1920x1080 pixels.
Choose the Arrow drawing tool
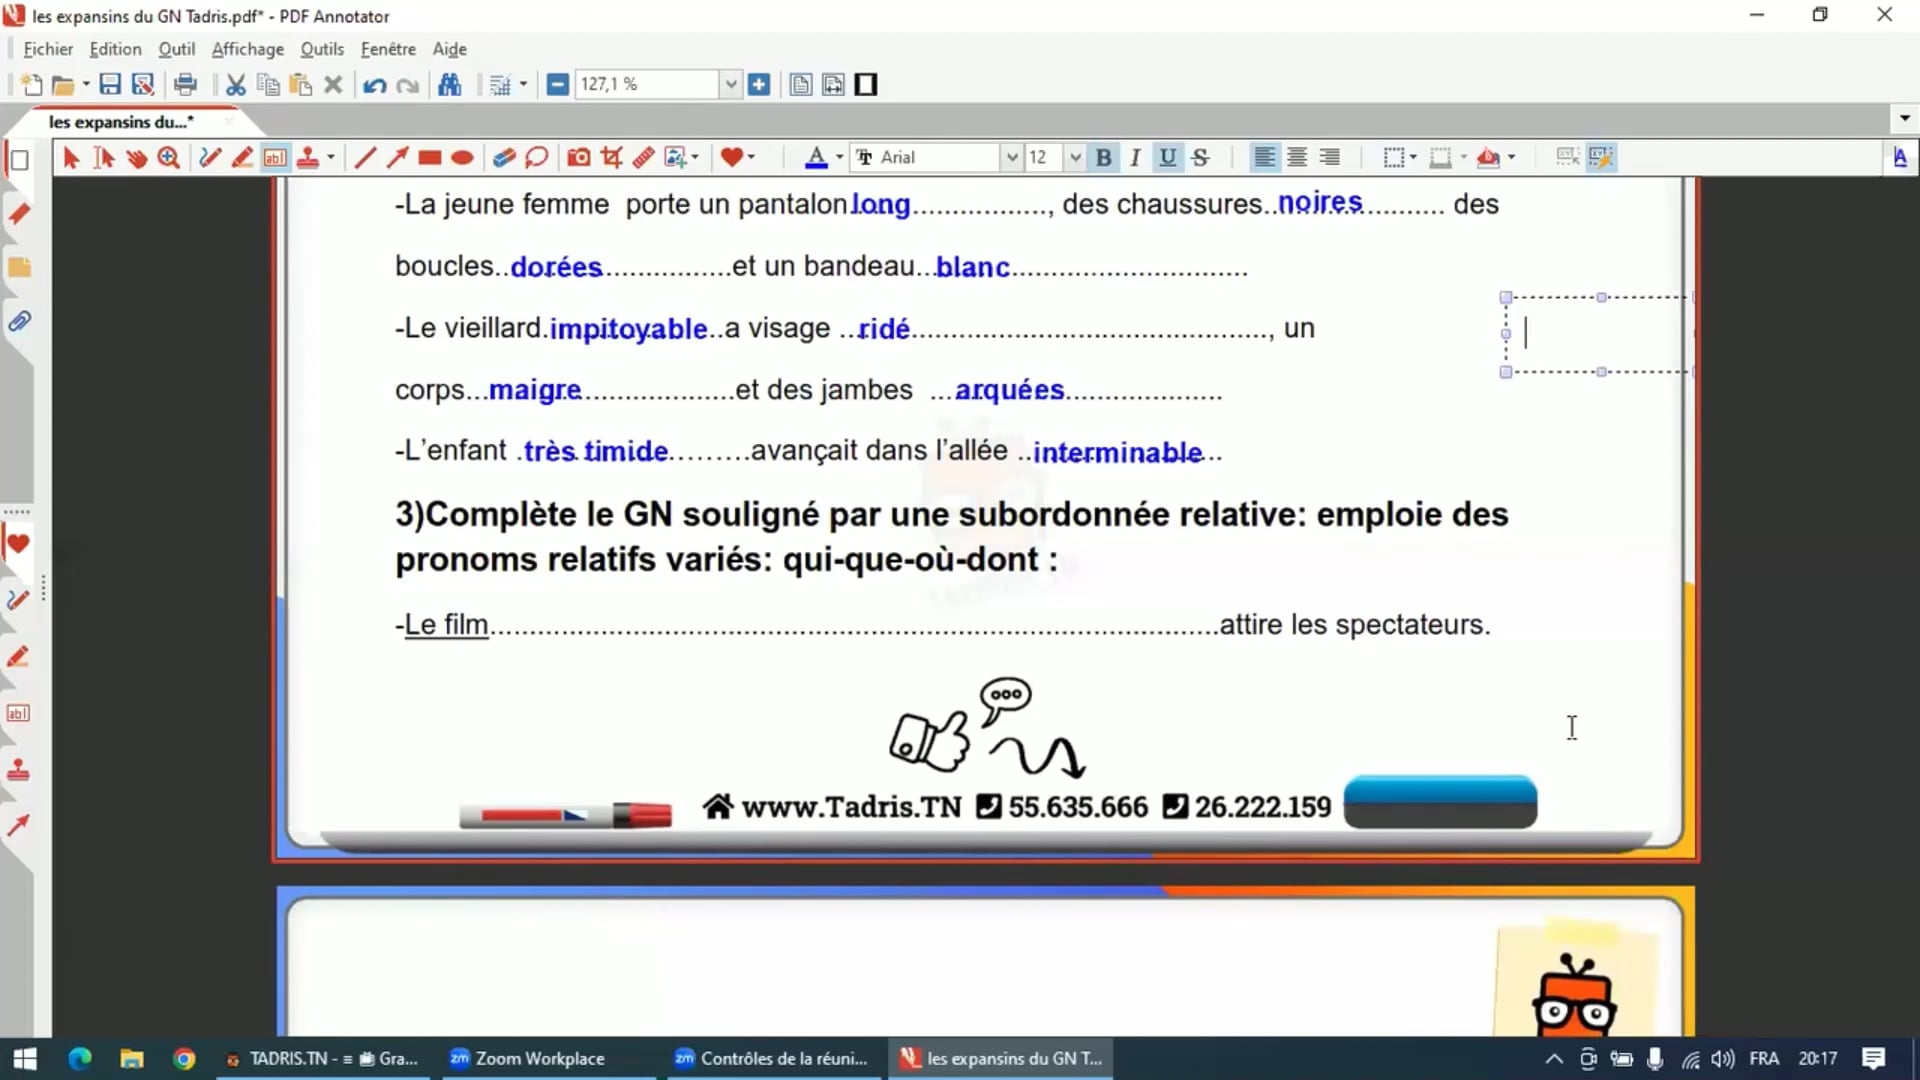point(397,157)
